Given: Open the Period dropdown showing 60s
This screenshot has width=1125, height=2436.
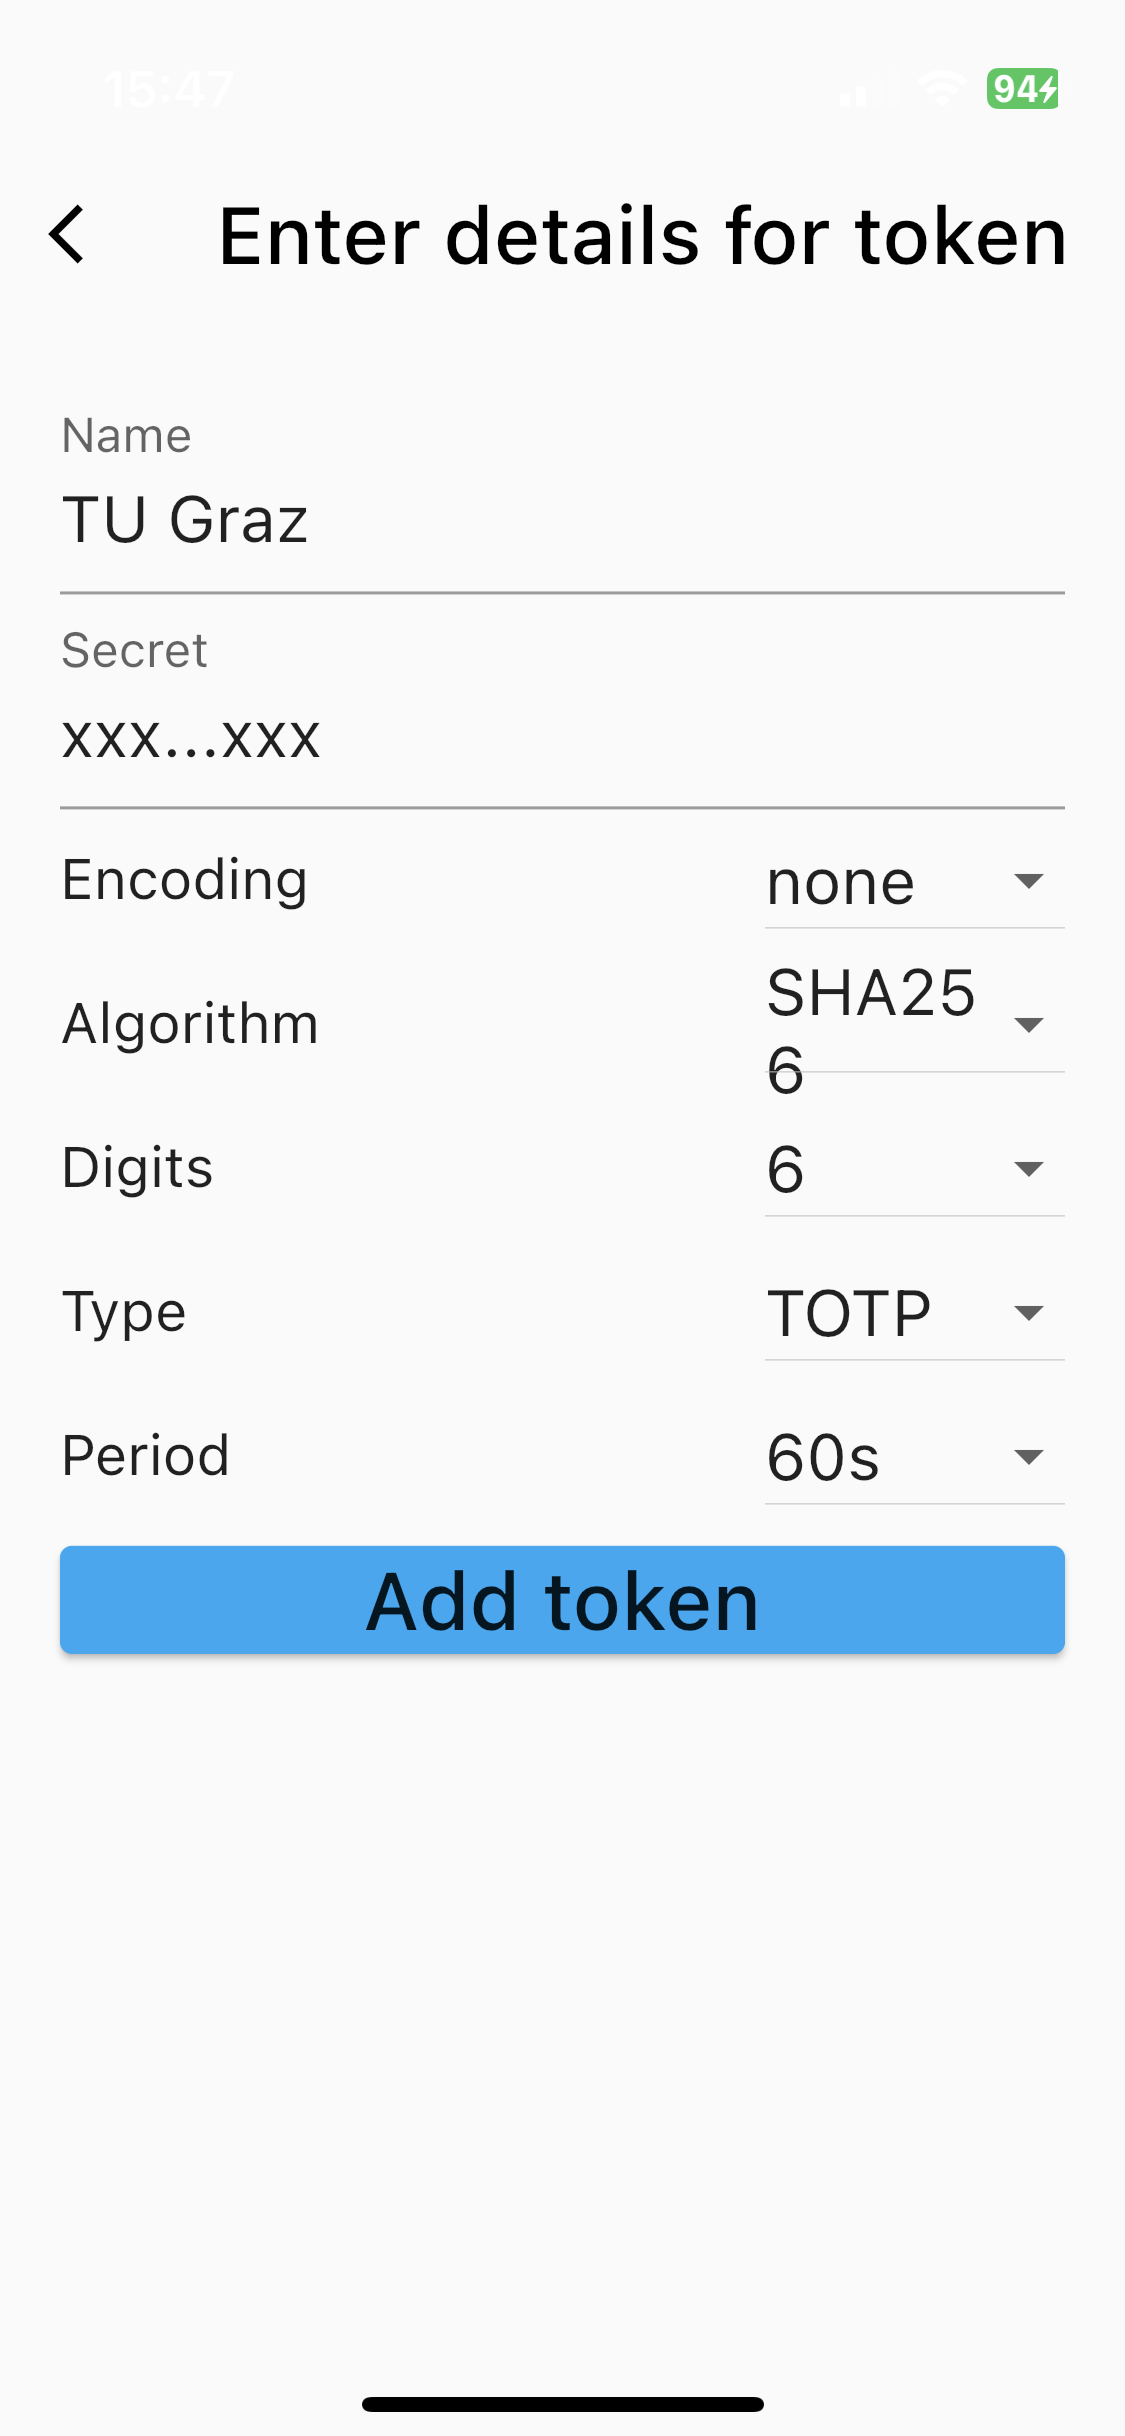Looking at the screenshot, I should (x=914, y=1458).
